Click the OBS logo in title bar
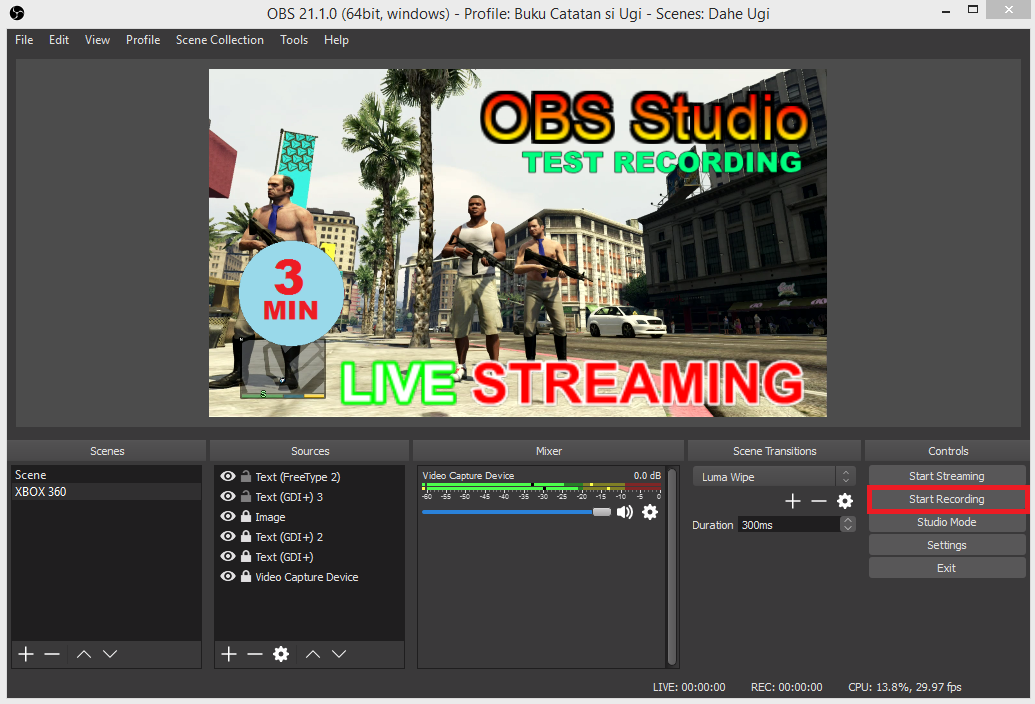 [x=17, y=13]
